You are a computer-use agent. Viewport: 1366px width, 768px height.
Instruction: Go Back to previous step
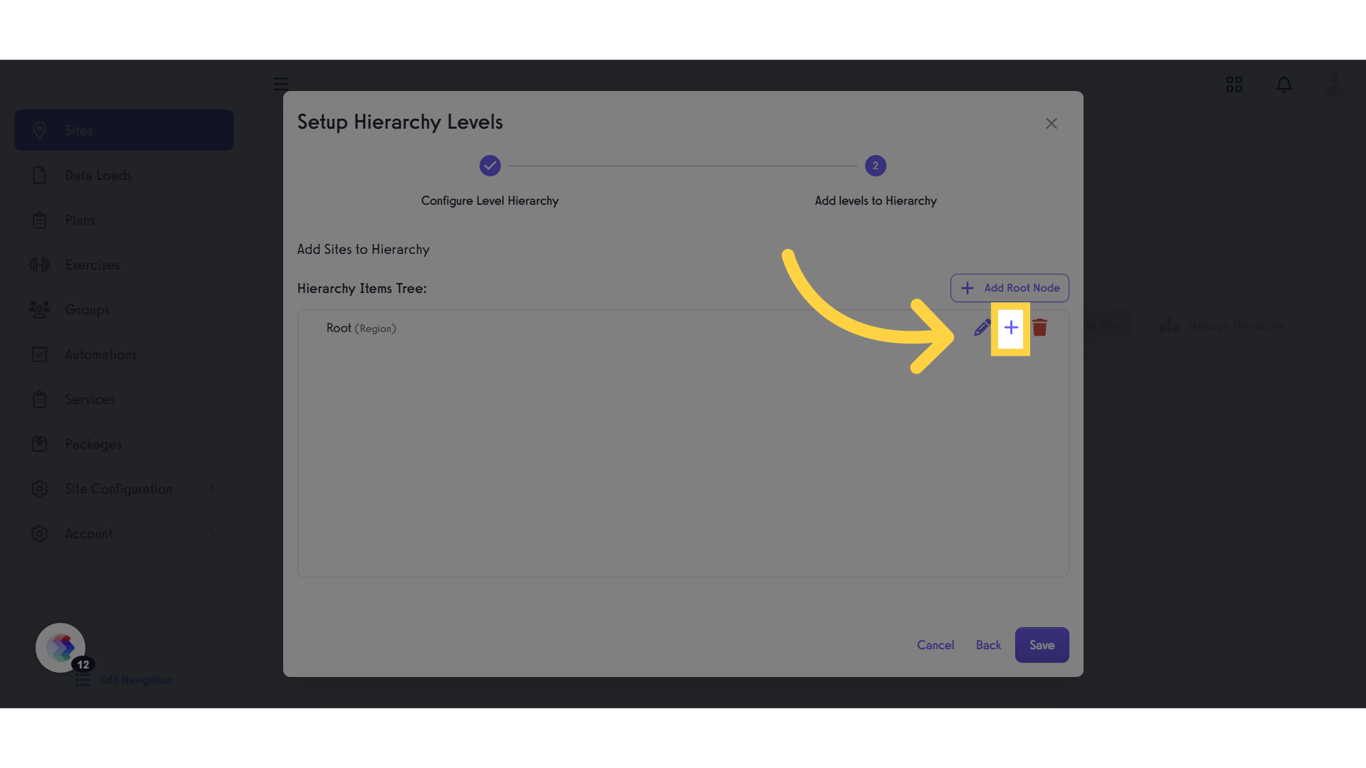988,645
